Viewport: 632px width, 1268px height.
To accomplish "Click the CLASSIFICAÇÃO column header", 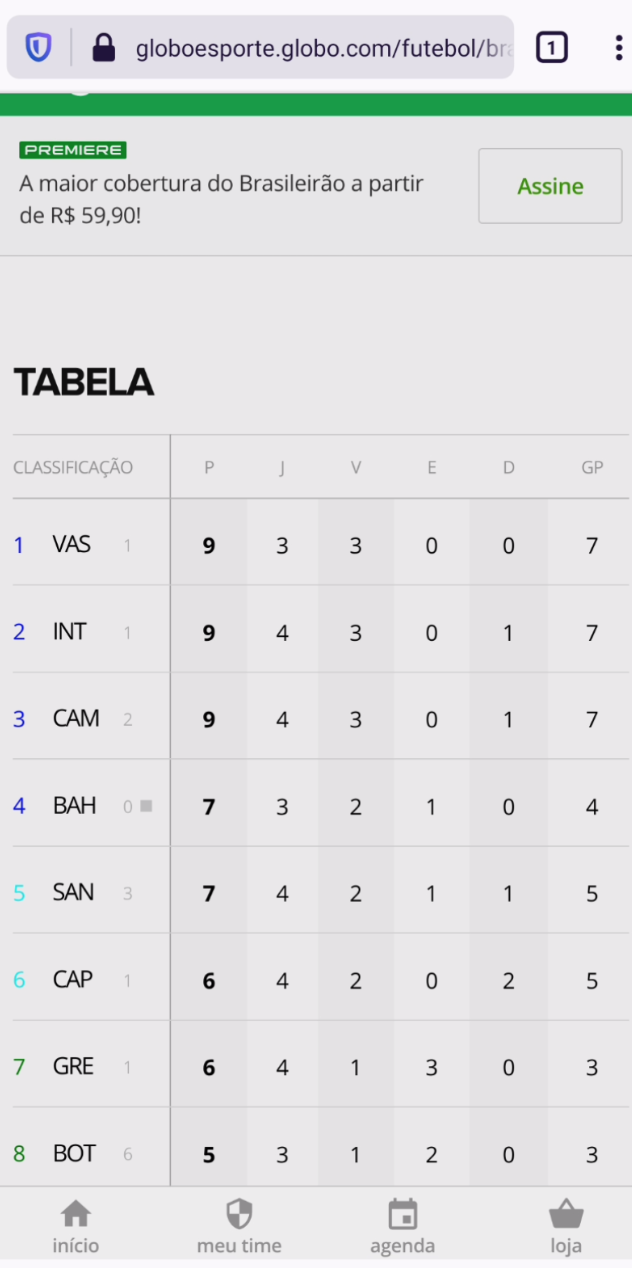I will [73, 467].
